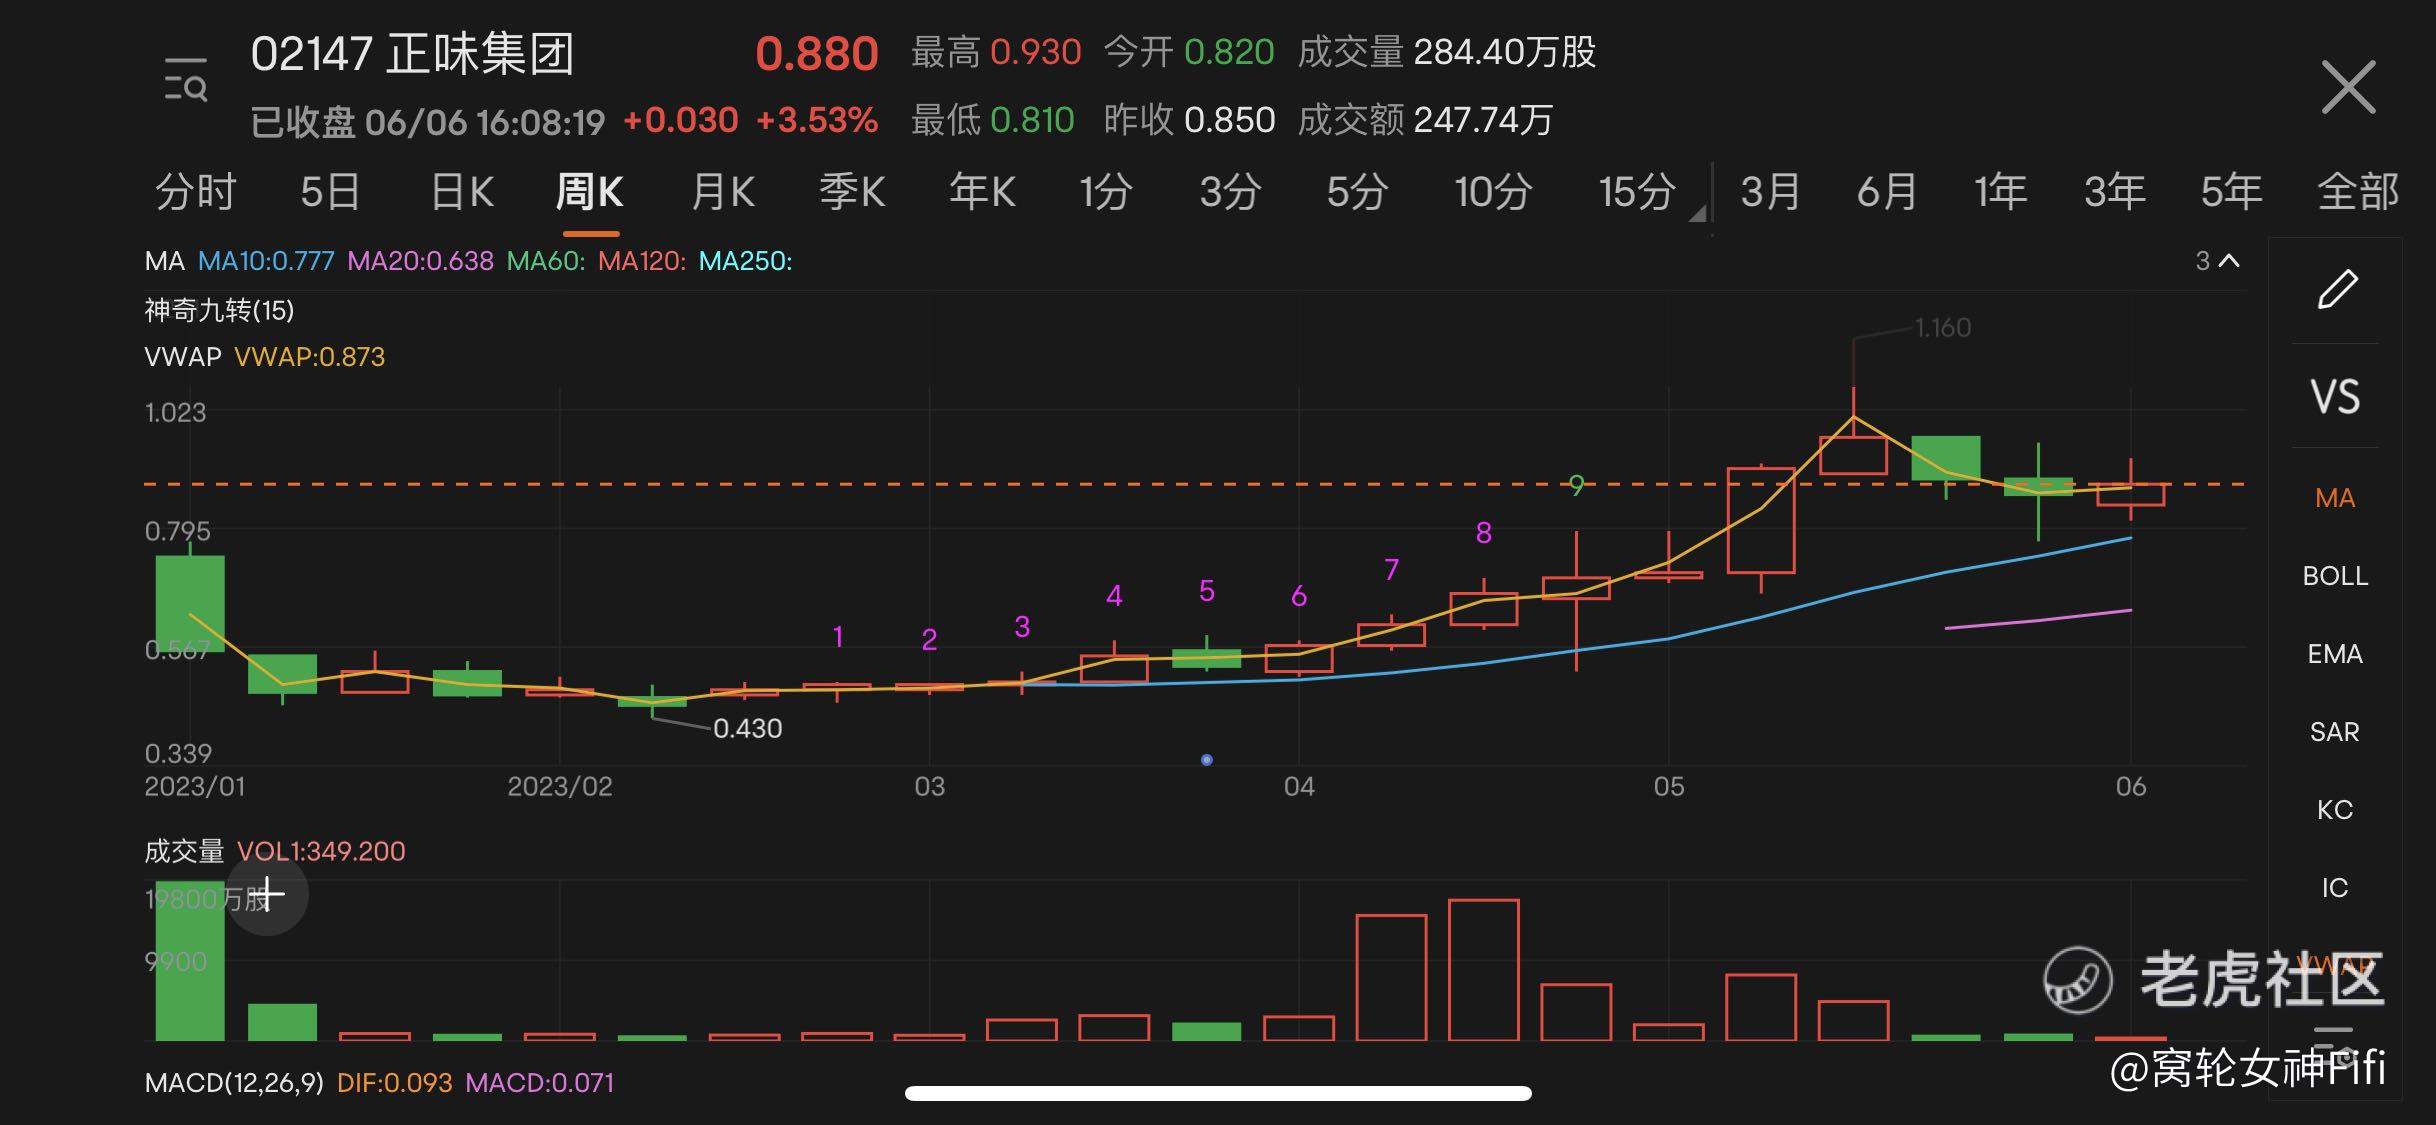Enable the KC indicator
The height and width of the screenshot is (1125, 2436).
pyautogui.click(x=2335, y=810)
